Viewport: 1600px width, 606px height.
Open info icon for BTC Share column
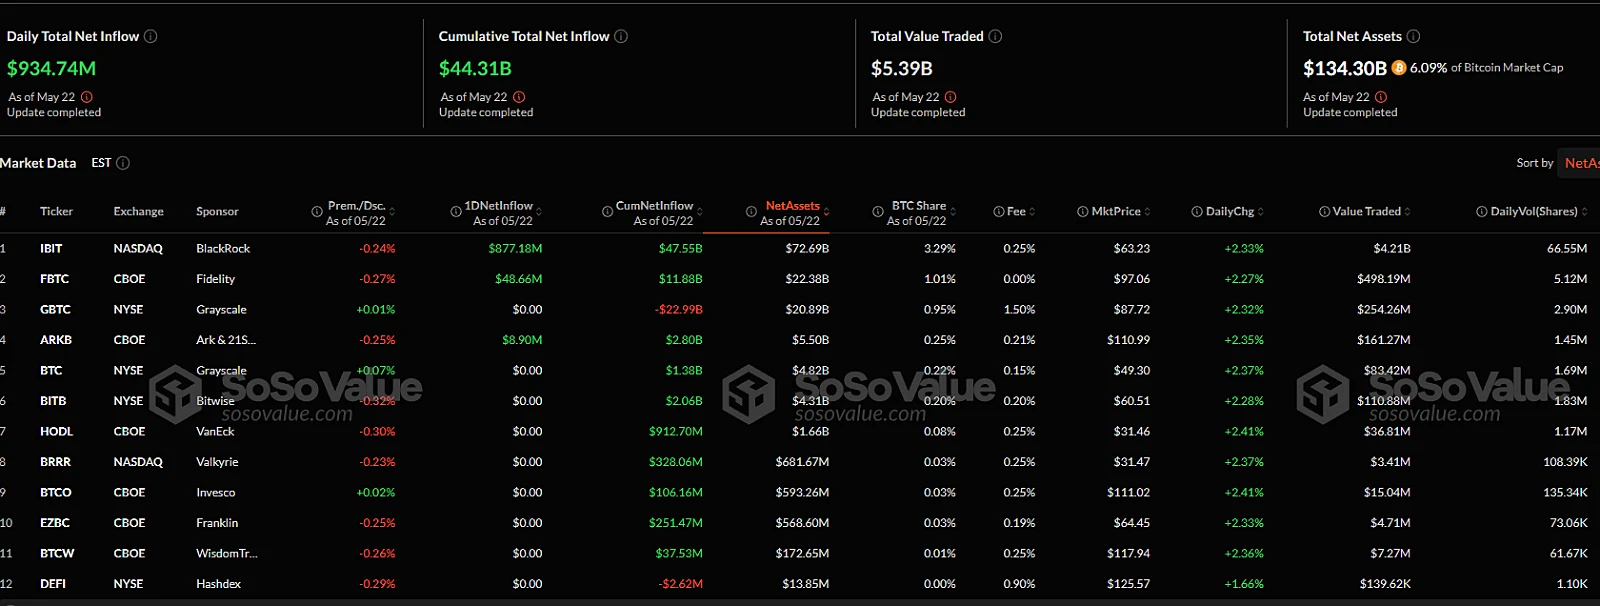[x=878, y=212]
